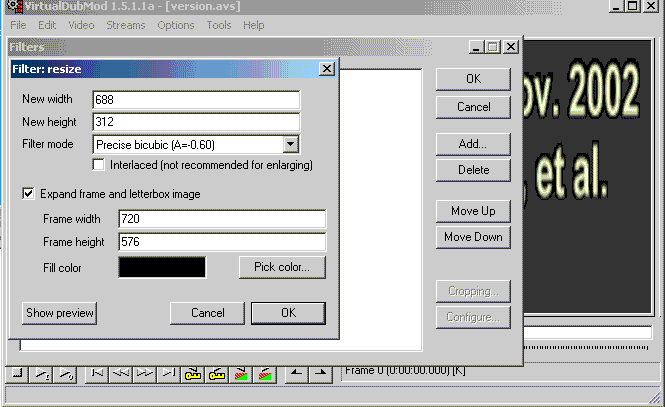This screenshot has width=665, height=407.
Task: Mark selection start (mark in)
Action: point(296,374)
